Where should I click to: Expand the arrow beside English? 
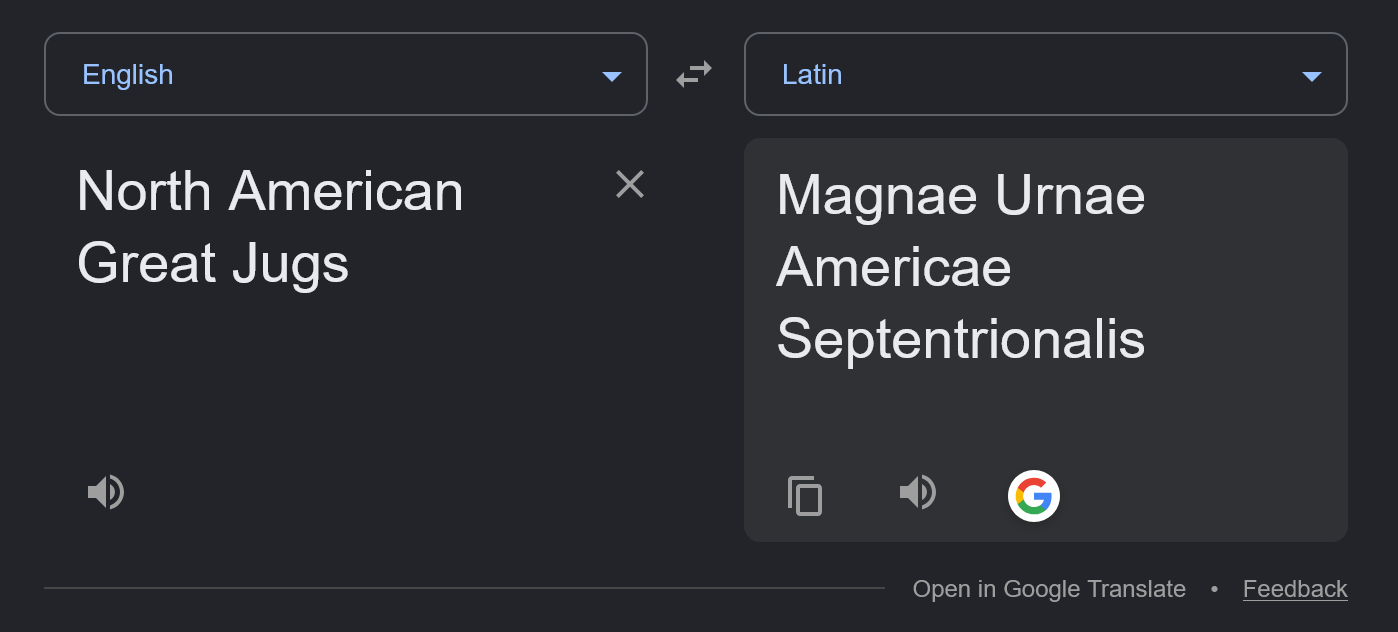[x=612, y=77]
